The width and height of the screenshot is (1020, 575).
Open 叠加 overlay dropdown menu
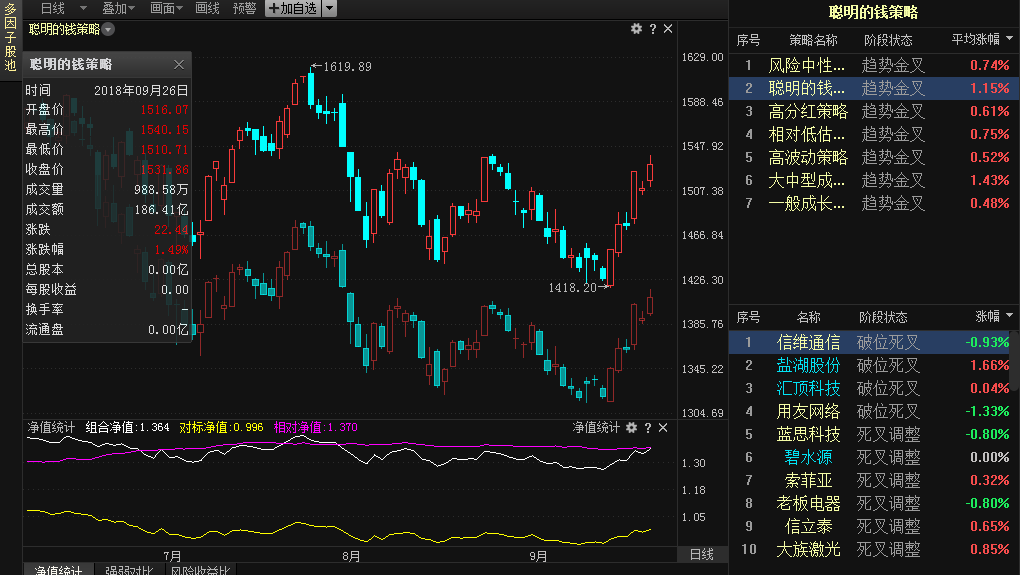(x=118, y=8)
